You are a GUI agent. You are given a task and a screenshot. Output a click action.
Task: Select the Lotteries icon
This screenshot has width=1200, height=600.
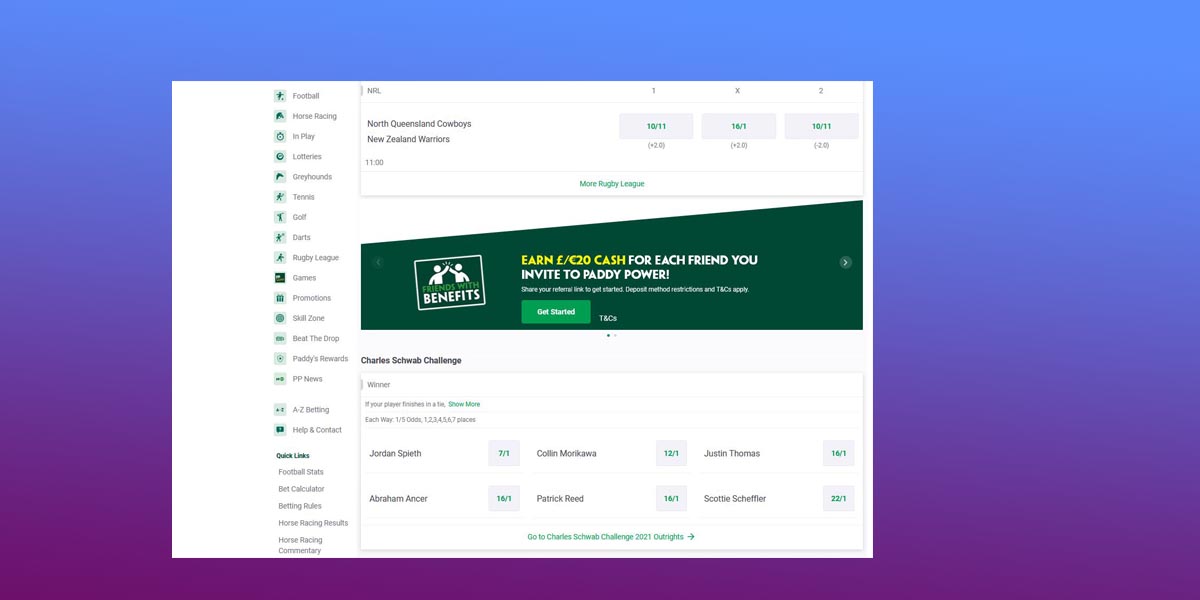[280, 157]
